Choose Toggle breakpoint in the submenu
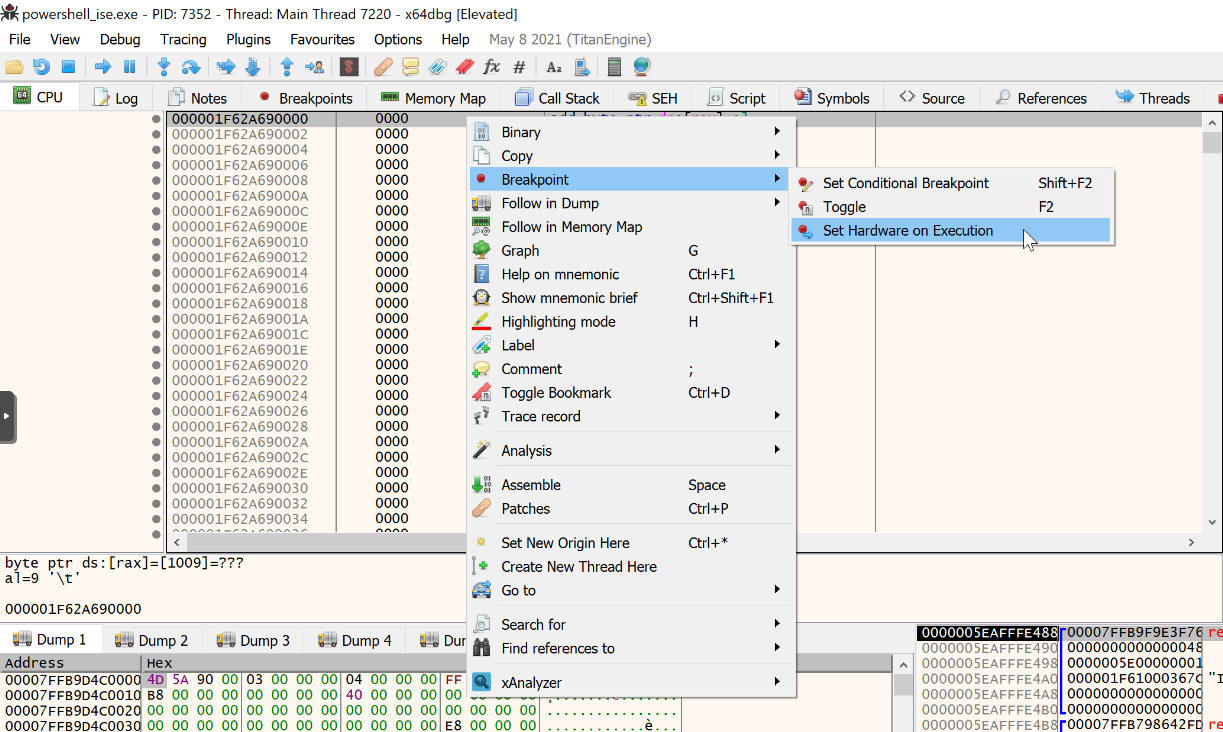The width and height of the screenshot is (1223, 732). 844,207
